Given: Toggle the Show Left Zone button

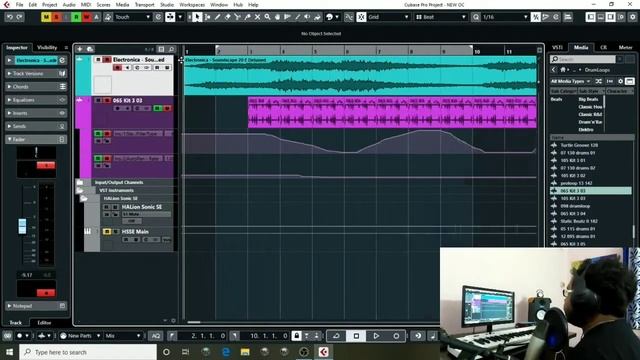Looking at the screenshot, I should coord(591,17).
